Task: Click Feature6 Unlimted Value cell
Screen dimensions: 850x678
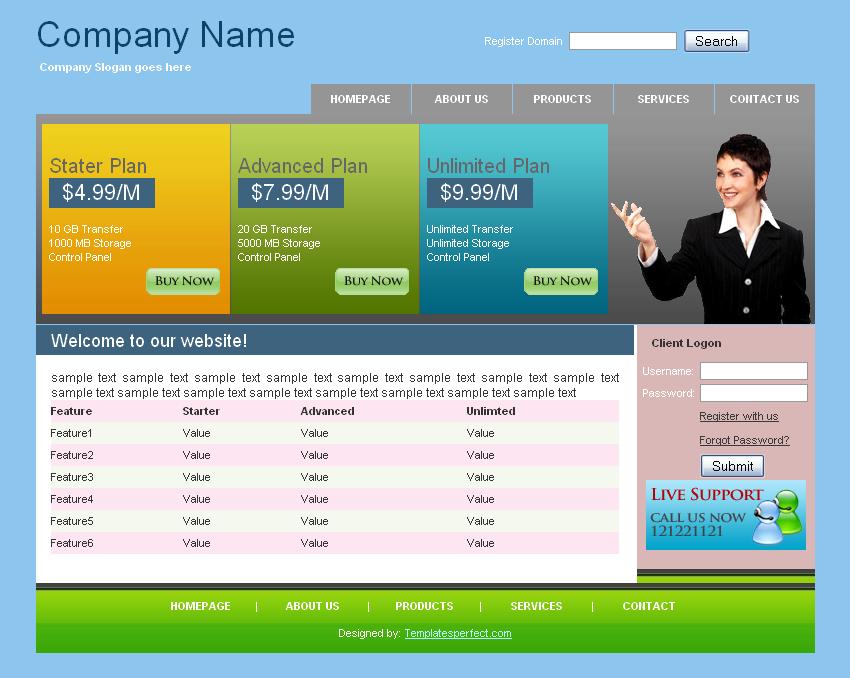Action: click(x=480, y=543)
